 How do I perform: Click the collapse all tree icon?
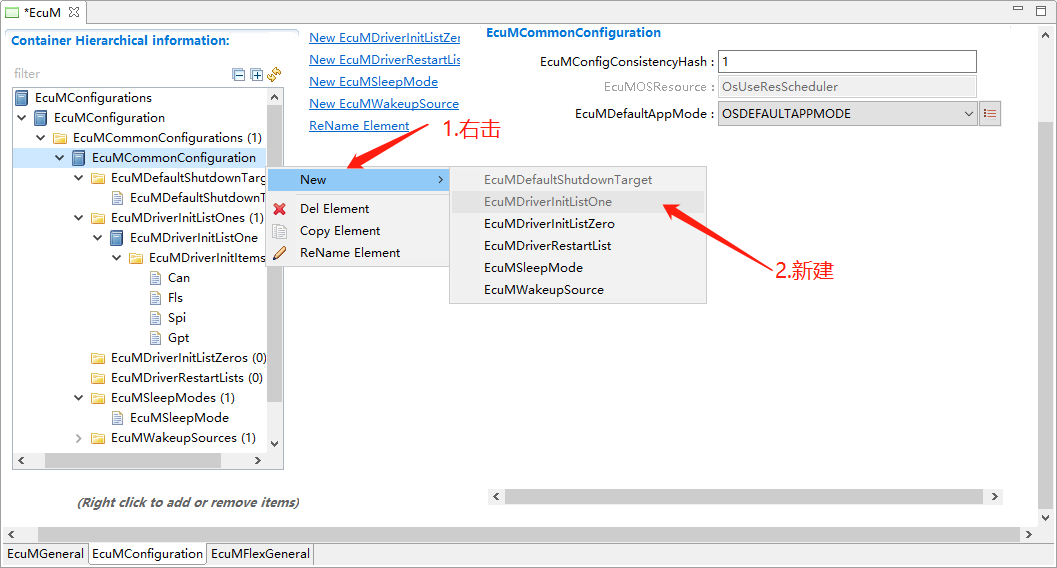tap(238, 74)
